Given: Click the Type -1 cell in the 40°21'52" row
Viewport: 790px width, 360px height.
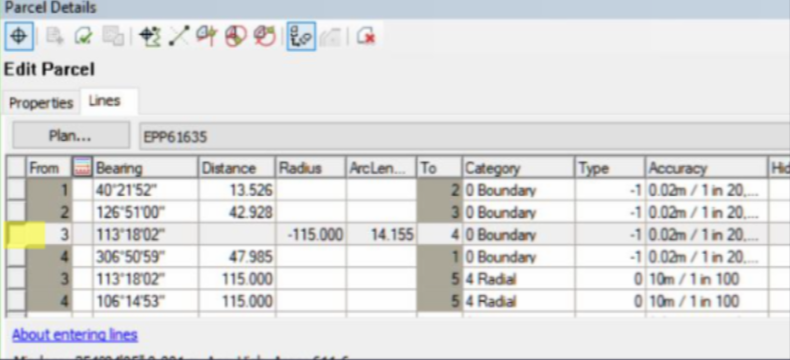Looking at the screenshot, I should click(x=609, y=190).
